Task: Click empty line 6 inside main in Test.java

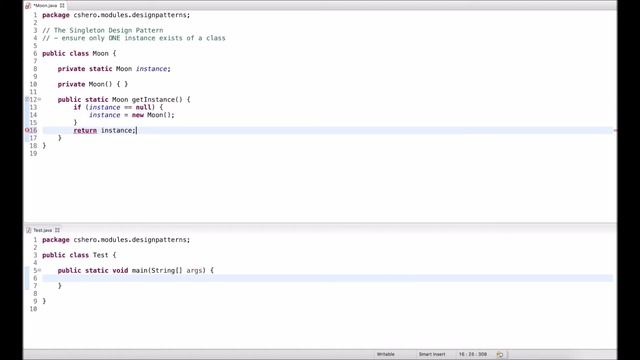Action: coord(327,278)
